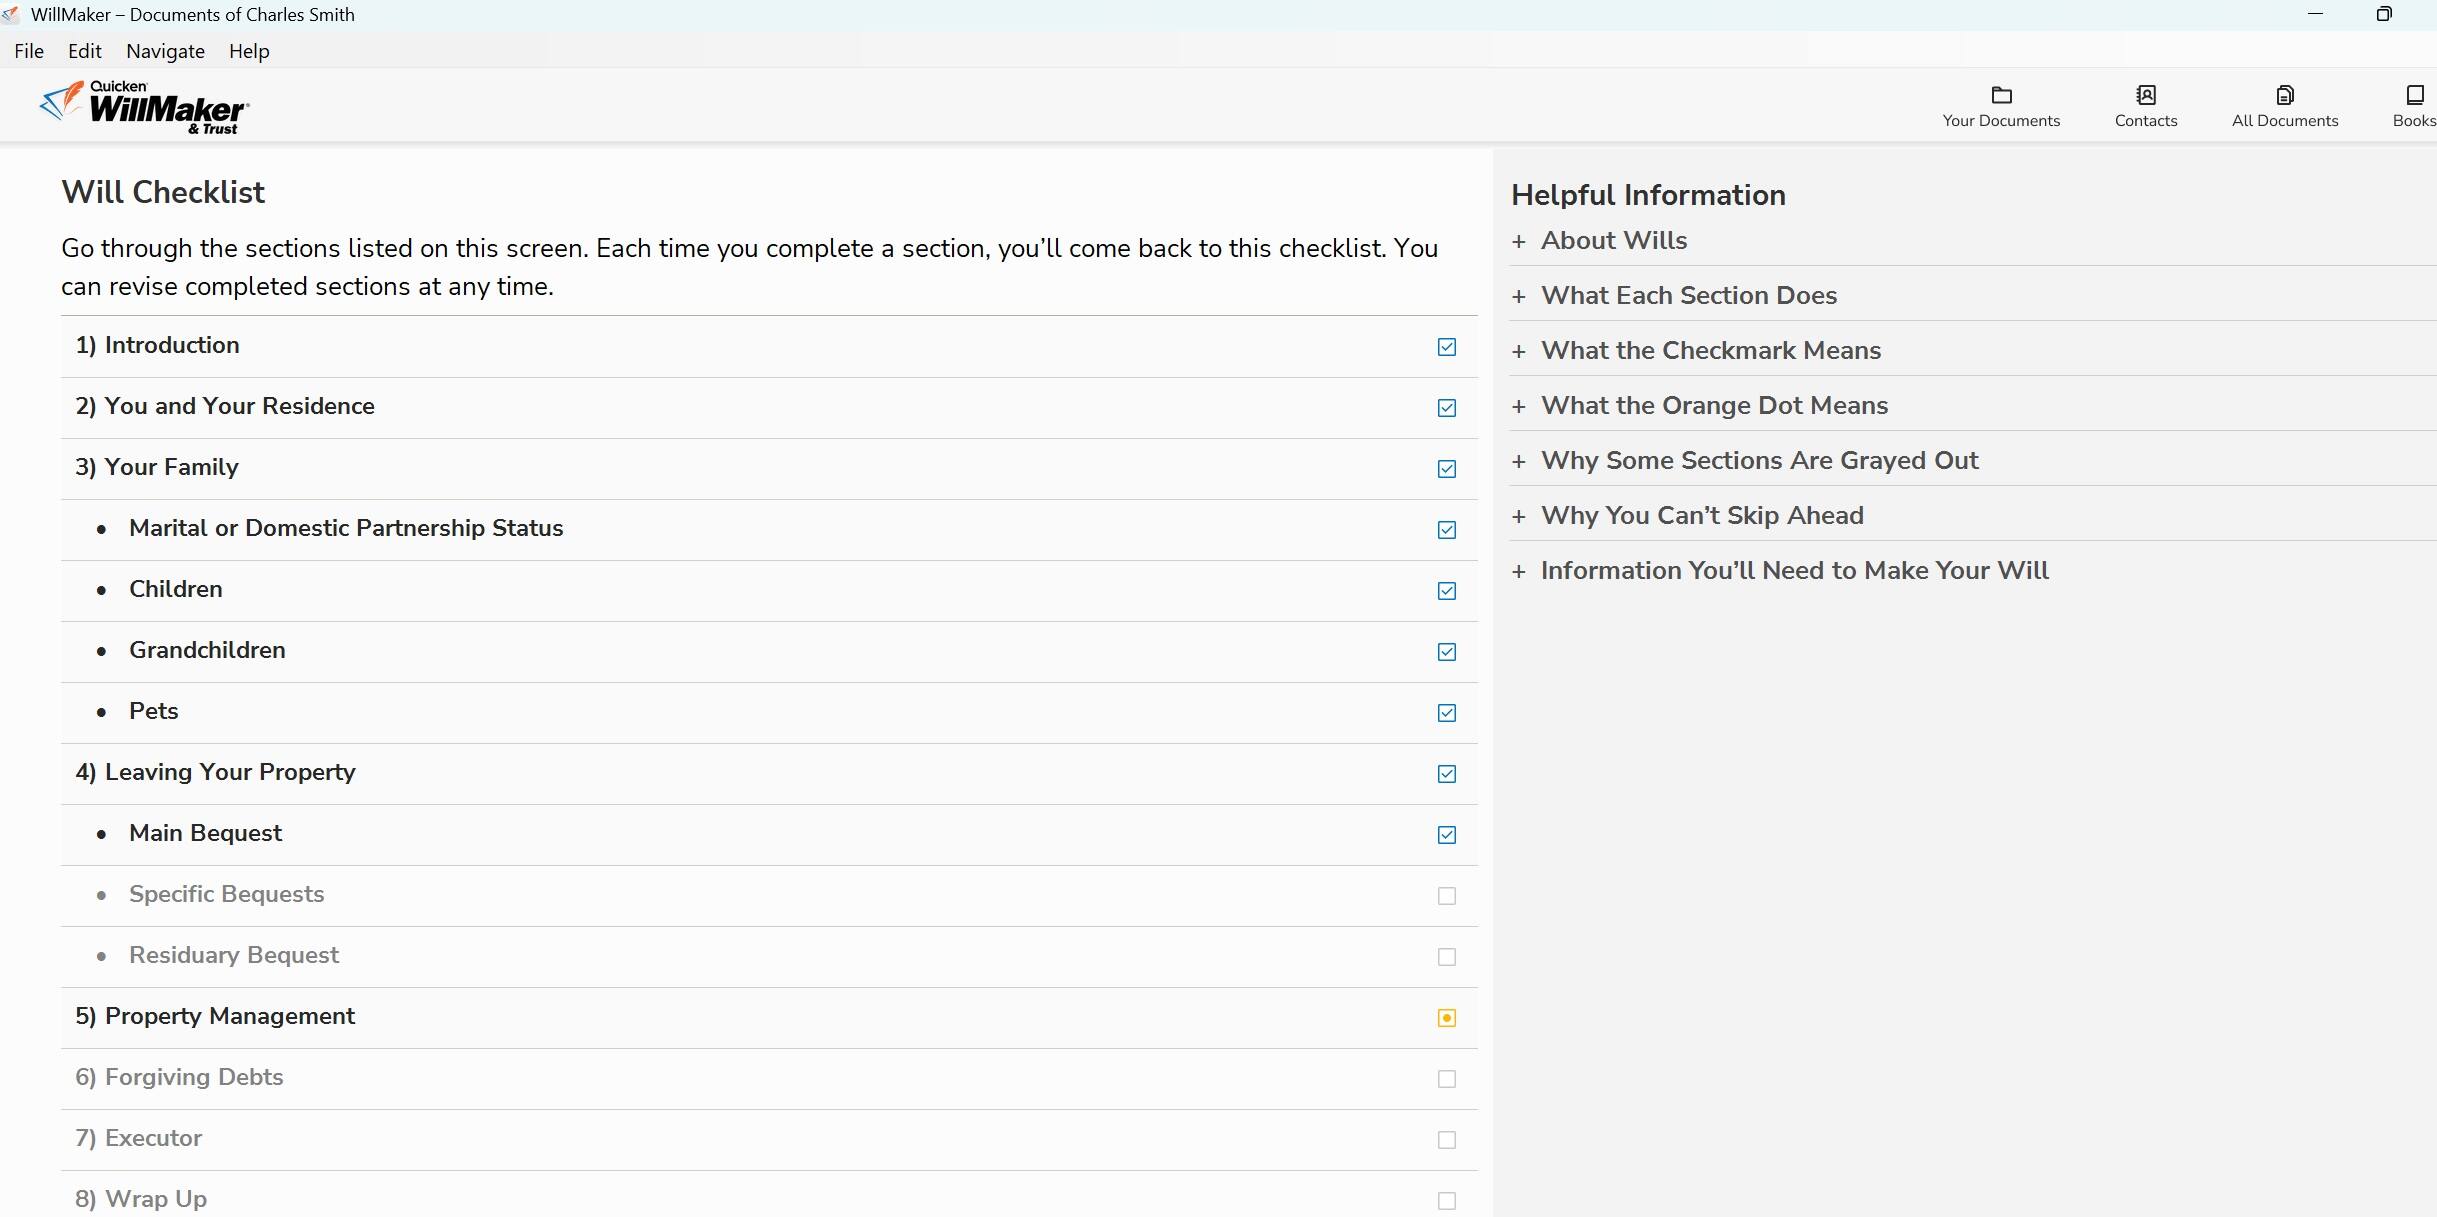Open the File menu
Screen dimensions: 2437x1217
tap(29, 51)
